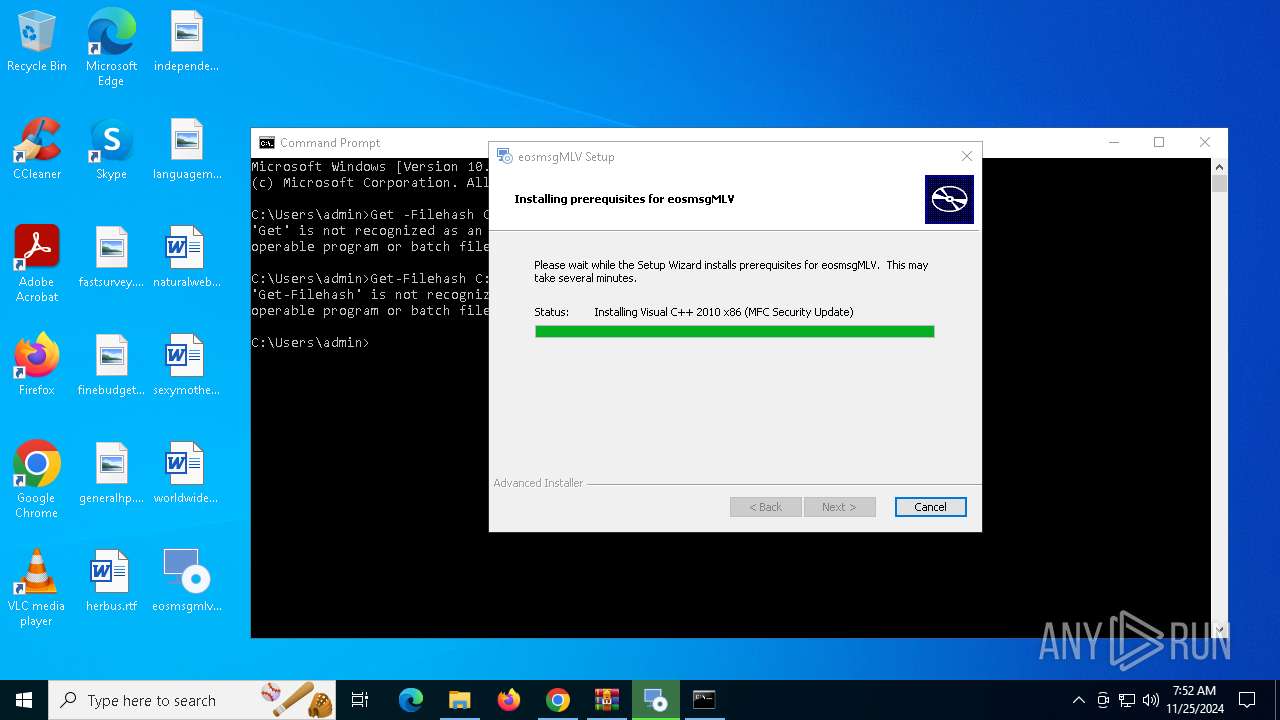Screen dimensions: 1280x720
Task: Maximize the Command Prompt window
Action: [x=1159, y=142]
